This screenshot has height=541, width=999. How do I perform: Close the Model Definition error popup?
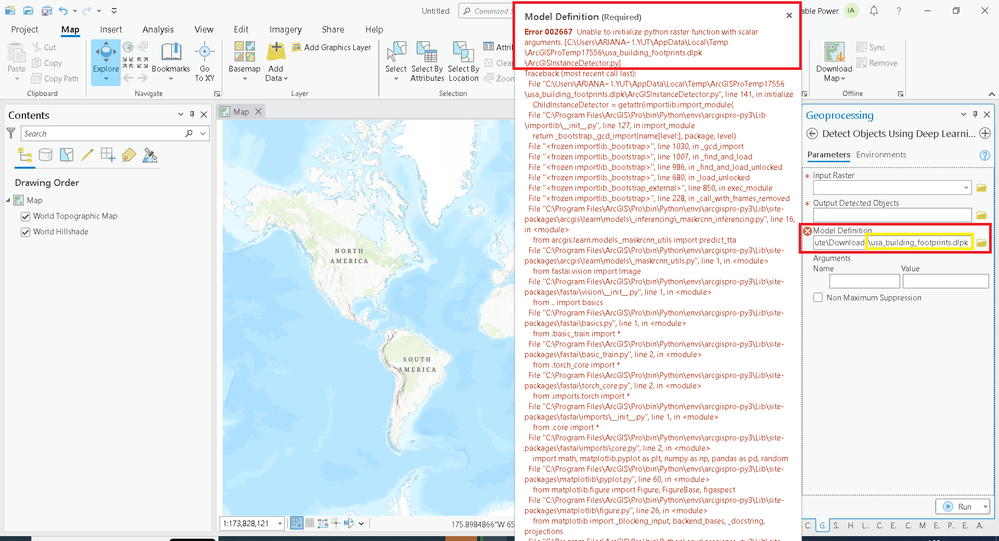coord(789,15)
